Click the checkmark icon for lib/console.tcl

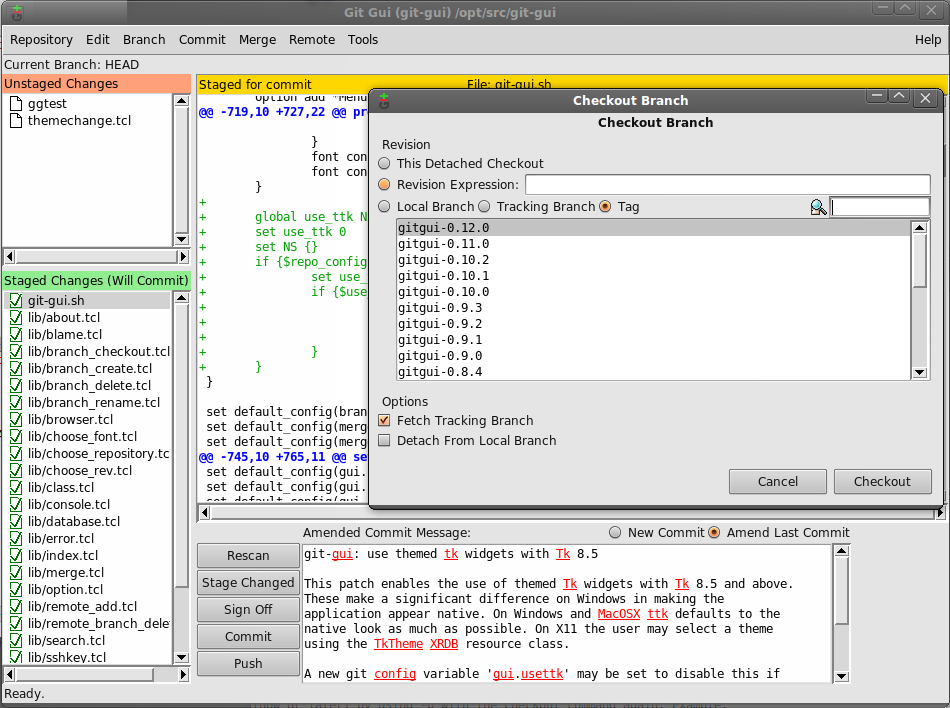pyautogui.click(x=16, y=504)
